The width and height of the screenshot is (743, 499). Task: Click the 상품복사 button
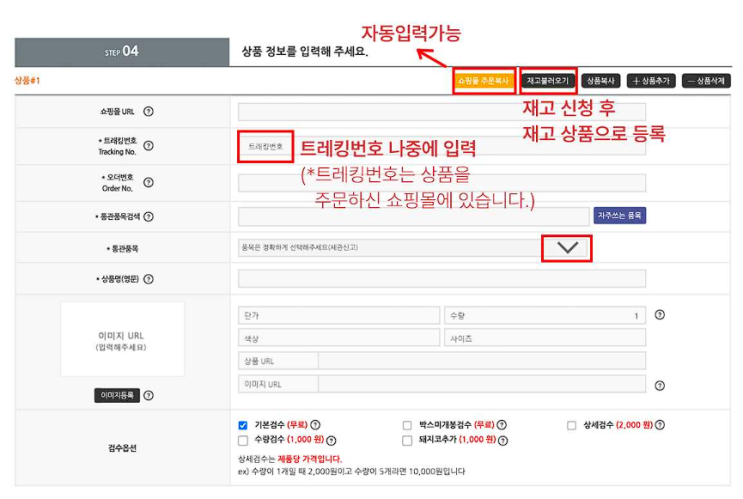coord(600,81)
